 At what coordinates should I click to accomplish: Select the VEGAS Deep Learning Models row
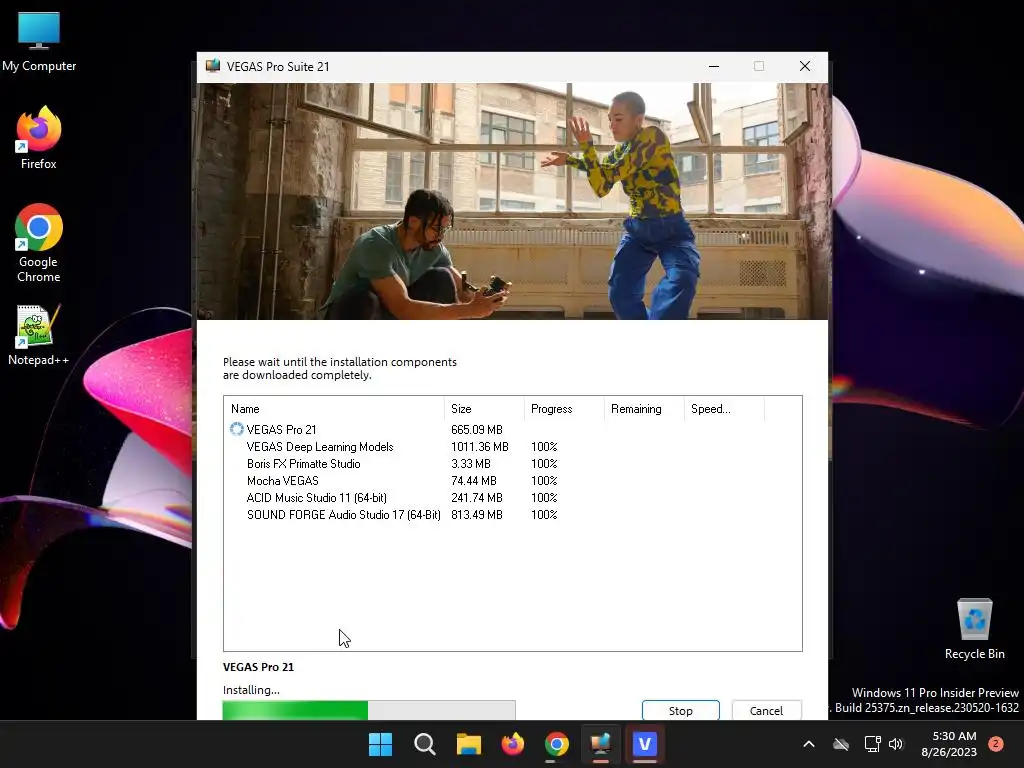click(x=513, y=447)
